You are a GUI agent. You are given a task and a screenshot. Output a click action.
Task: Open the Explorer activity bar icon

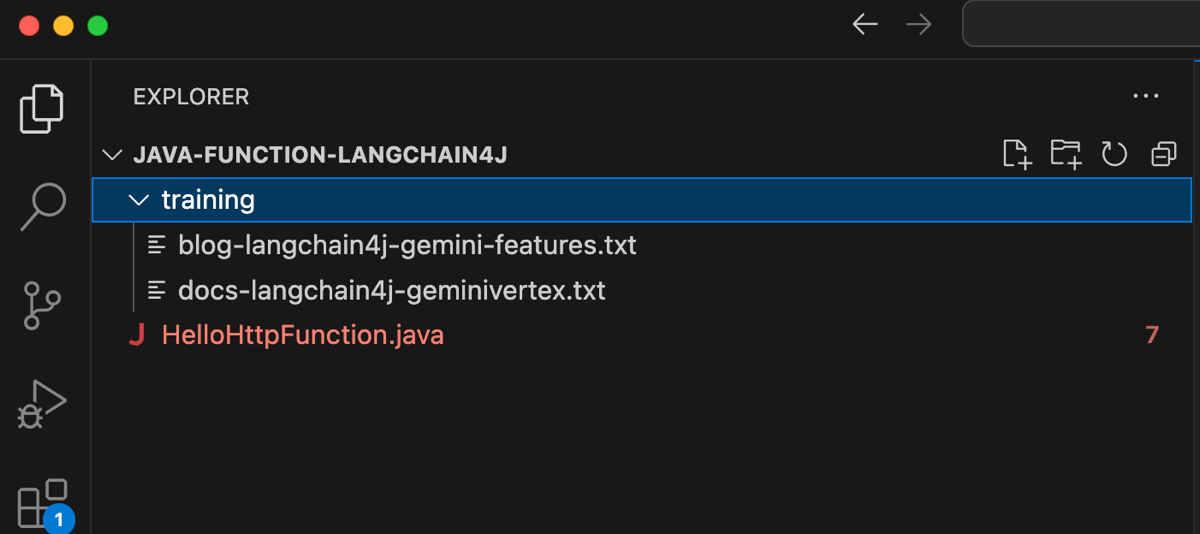tap(42, 108)
